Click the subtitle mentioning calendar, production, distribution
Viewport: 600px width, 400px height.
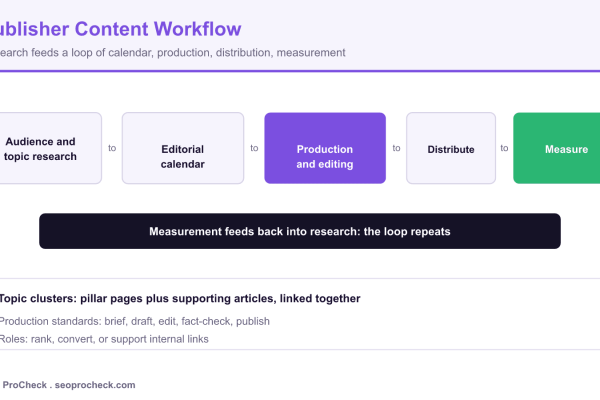tap(173, 53)
